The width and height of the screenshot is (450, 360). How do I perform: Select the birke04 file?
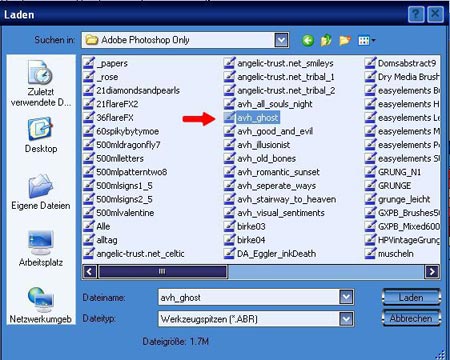tap(245, 240)
